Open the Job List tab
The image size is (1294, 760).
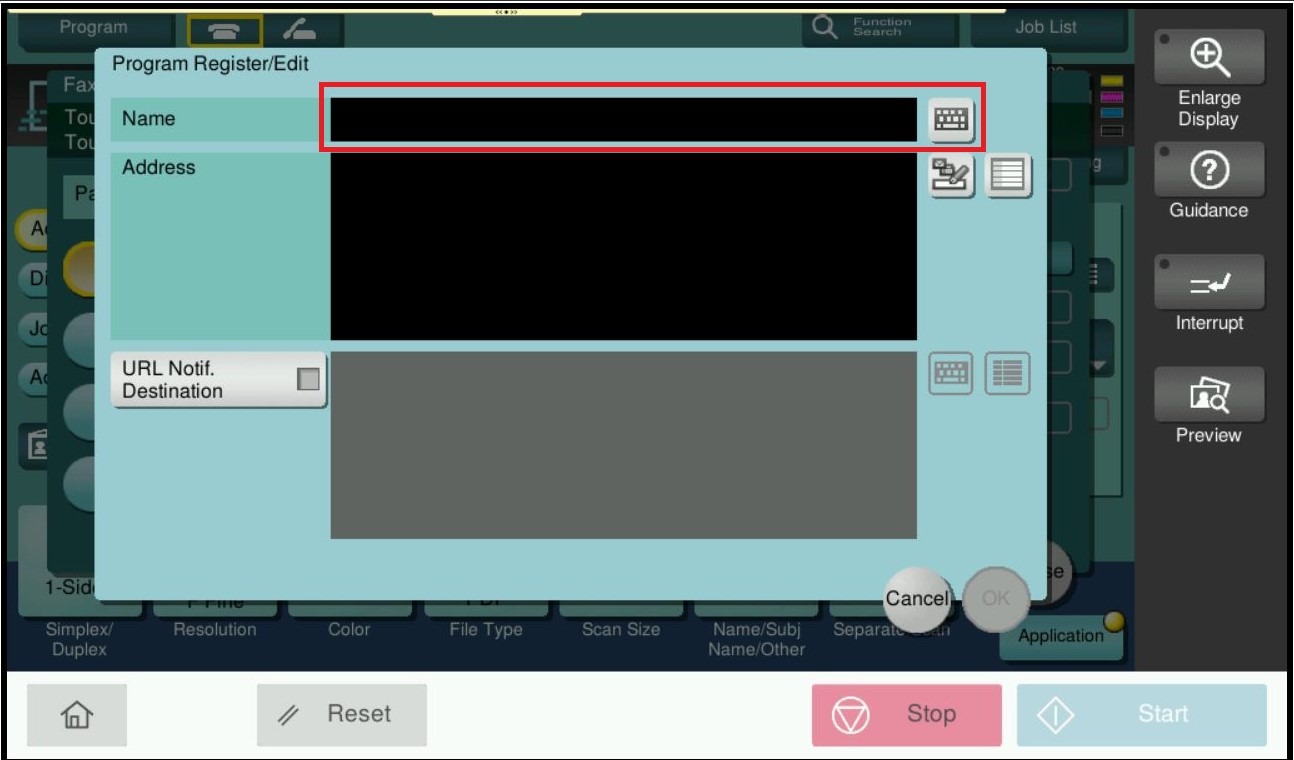point(1046,28)
